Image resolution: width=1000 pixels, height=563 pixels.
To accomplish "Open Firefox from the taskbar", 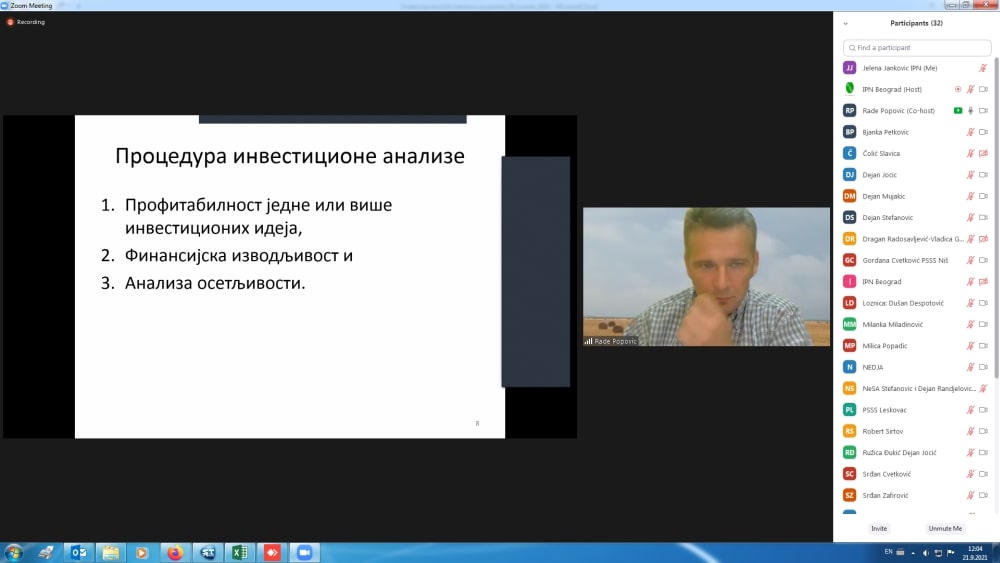I will tap(175, 552).
